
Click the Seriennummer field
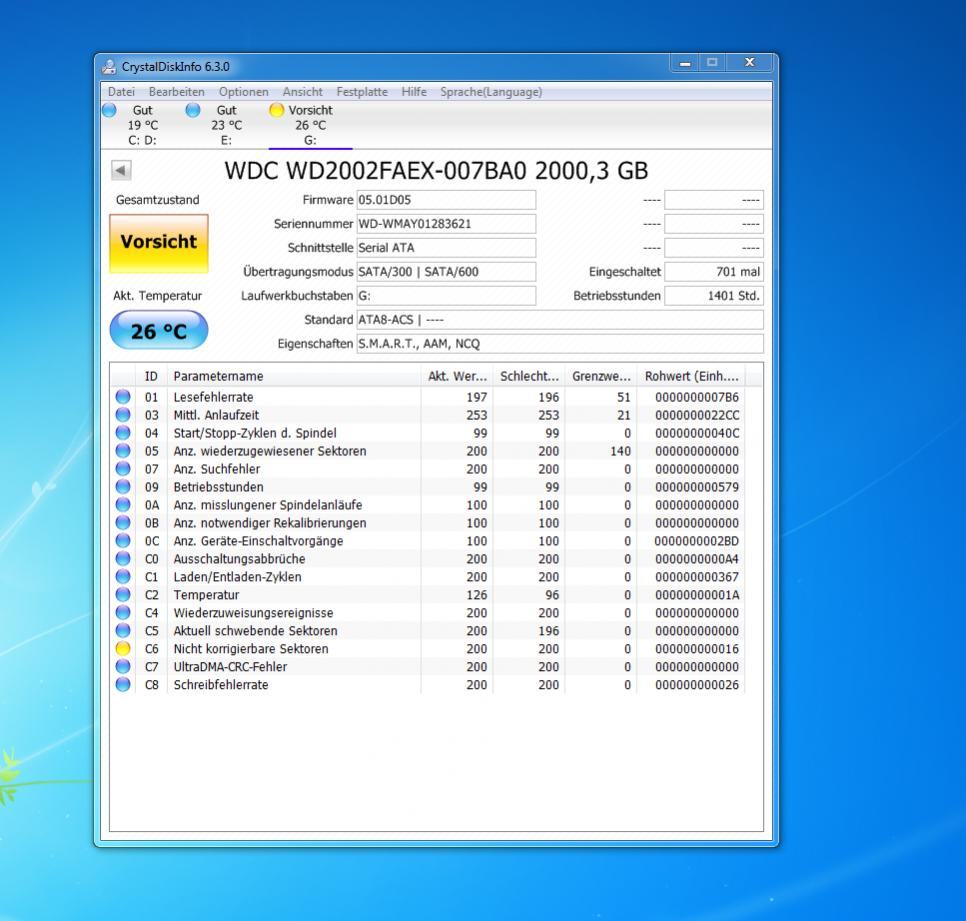[x=446, y=224]
